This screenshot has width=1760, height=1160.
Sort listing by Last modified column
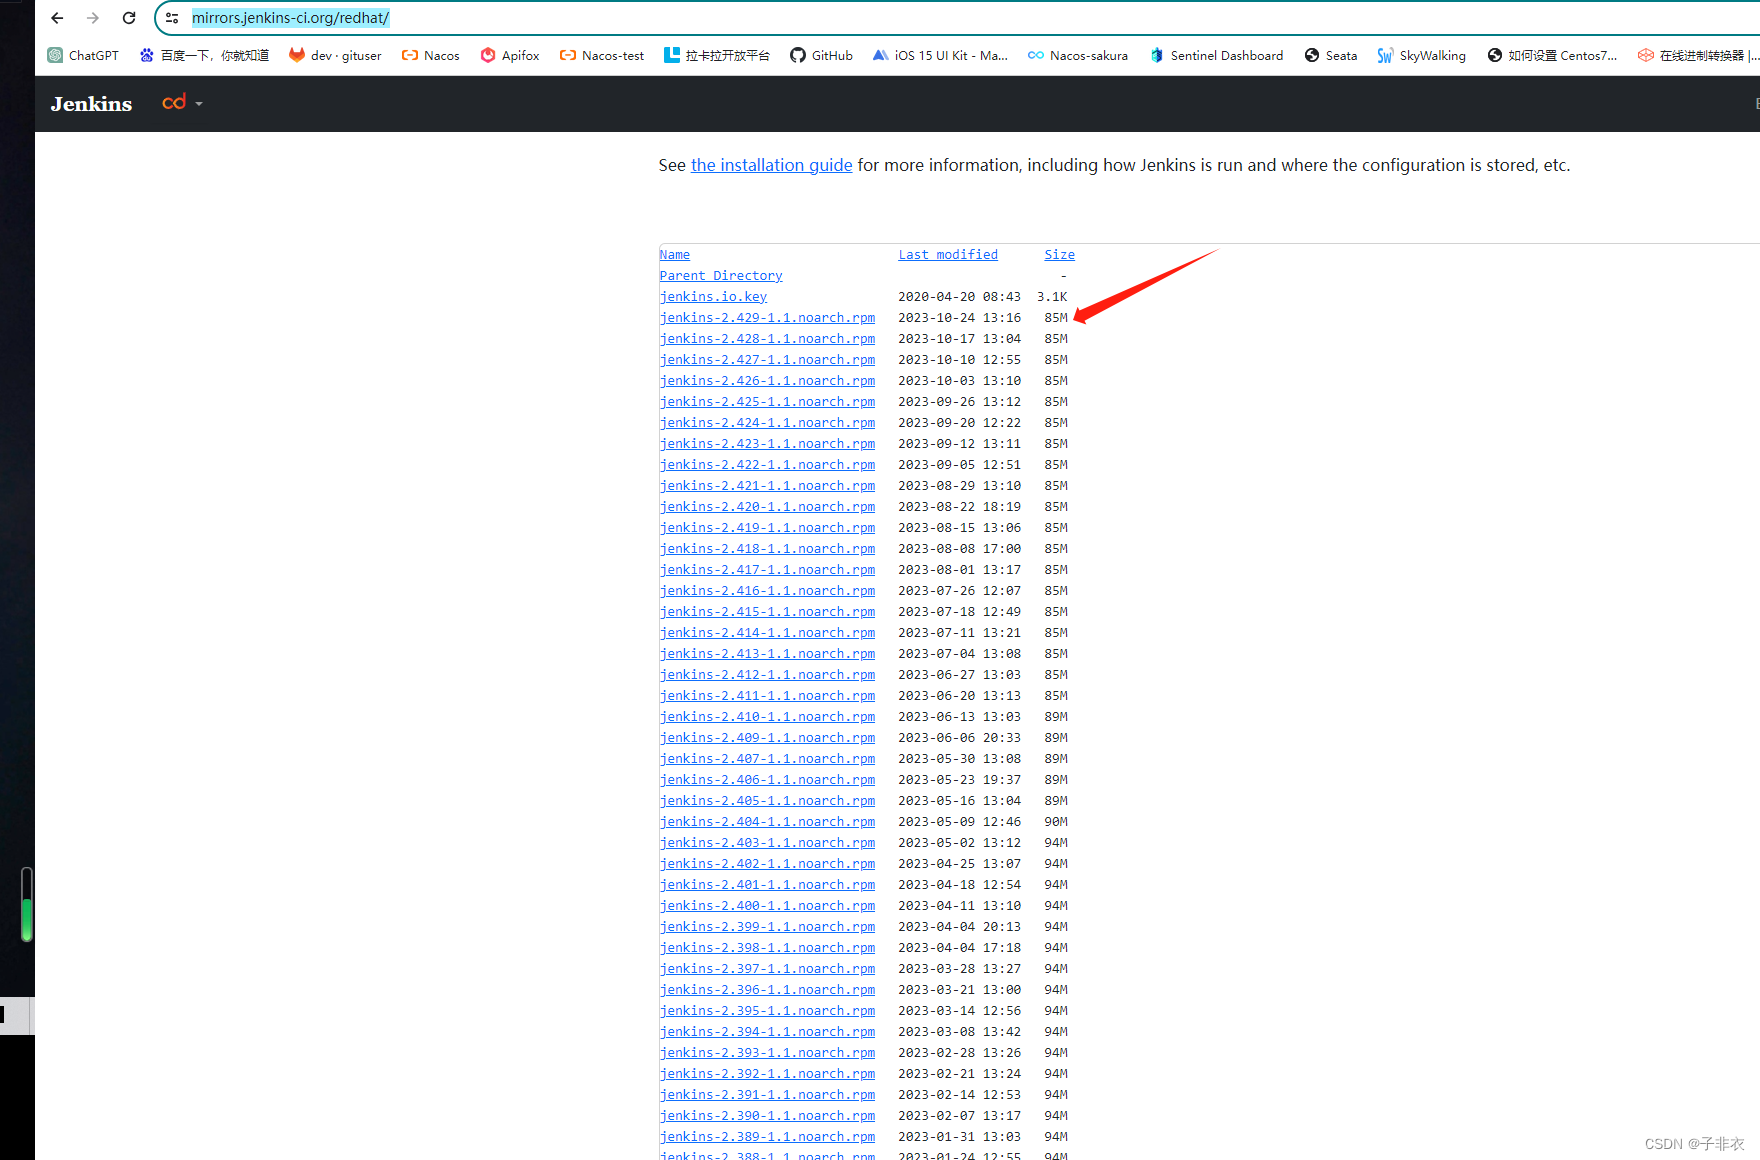948,255
